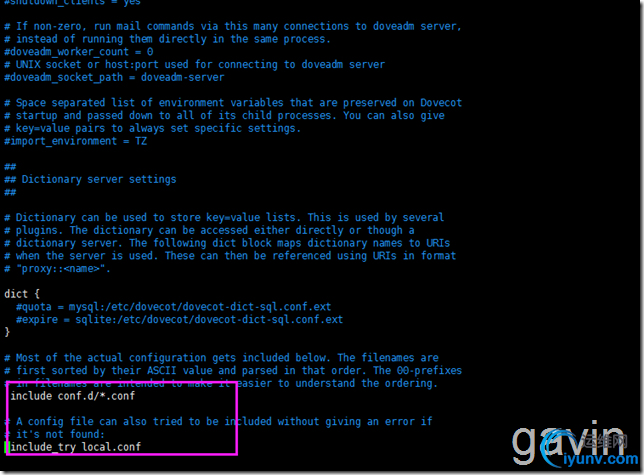Screen dimensions: 644x475
Task: Click the '"proxy::<name>"' comment line
Action: (58, 269)
